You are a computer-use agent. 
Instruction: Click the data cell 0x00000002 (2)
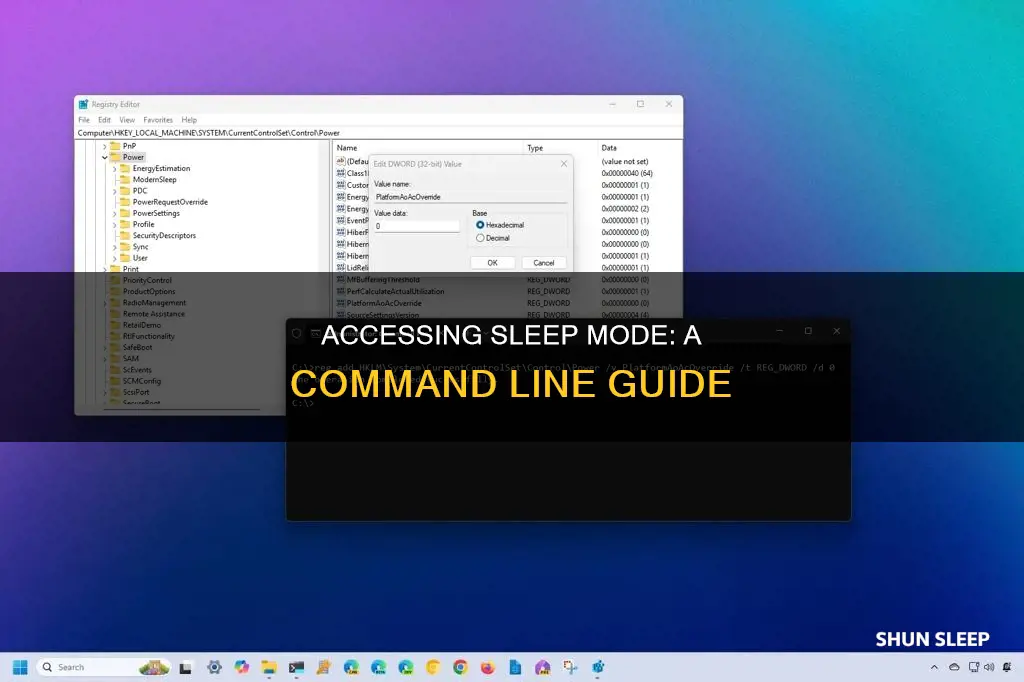(x=625, y=209)
